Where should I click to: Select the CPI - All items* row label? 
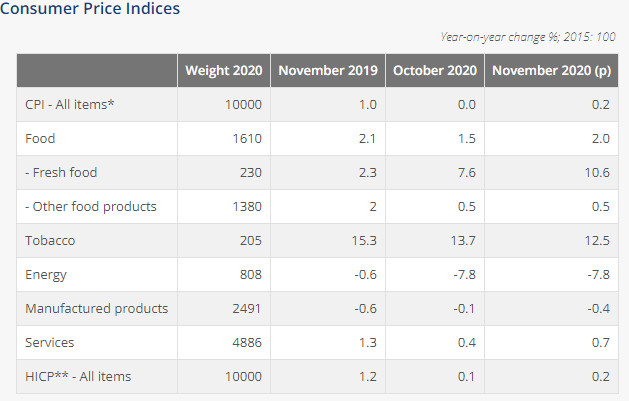(x=70, y=104)
